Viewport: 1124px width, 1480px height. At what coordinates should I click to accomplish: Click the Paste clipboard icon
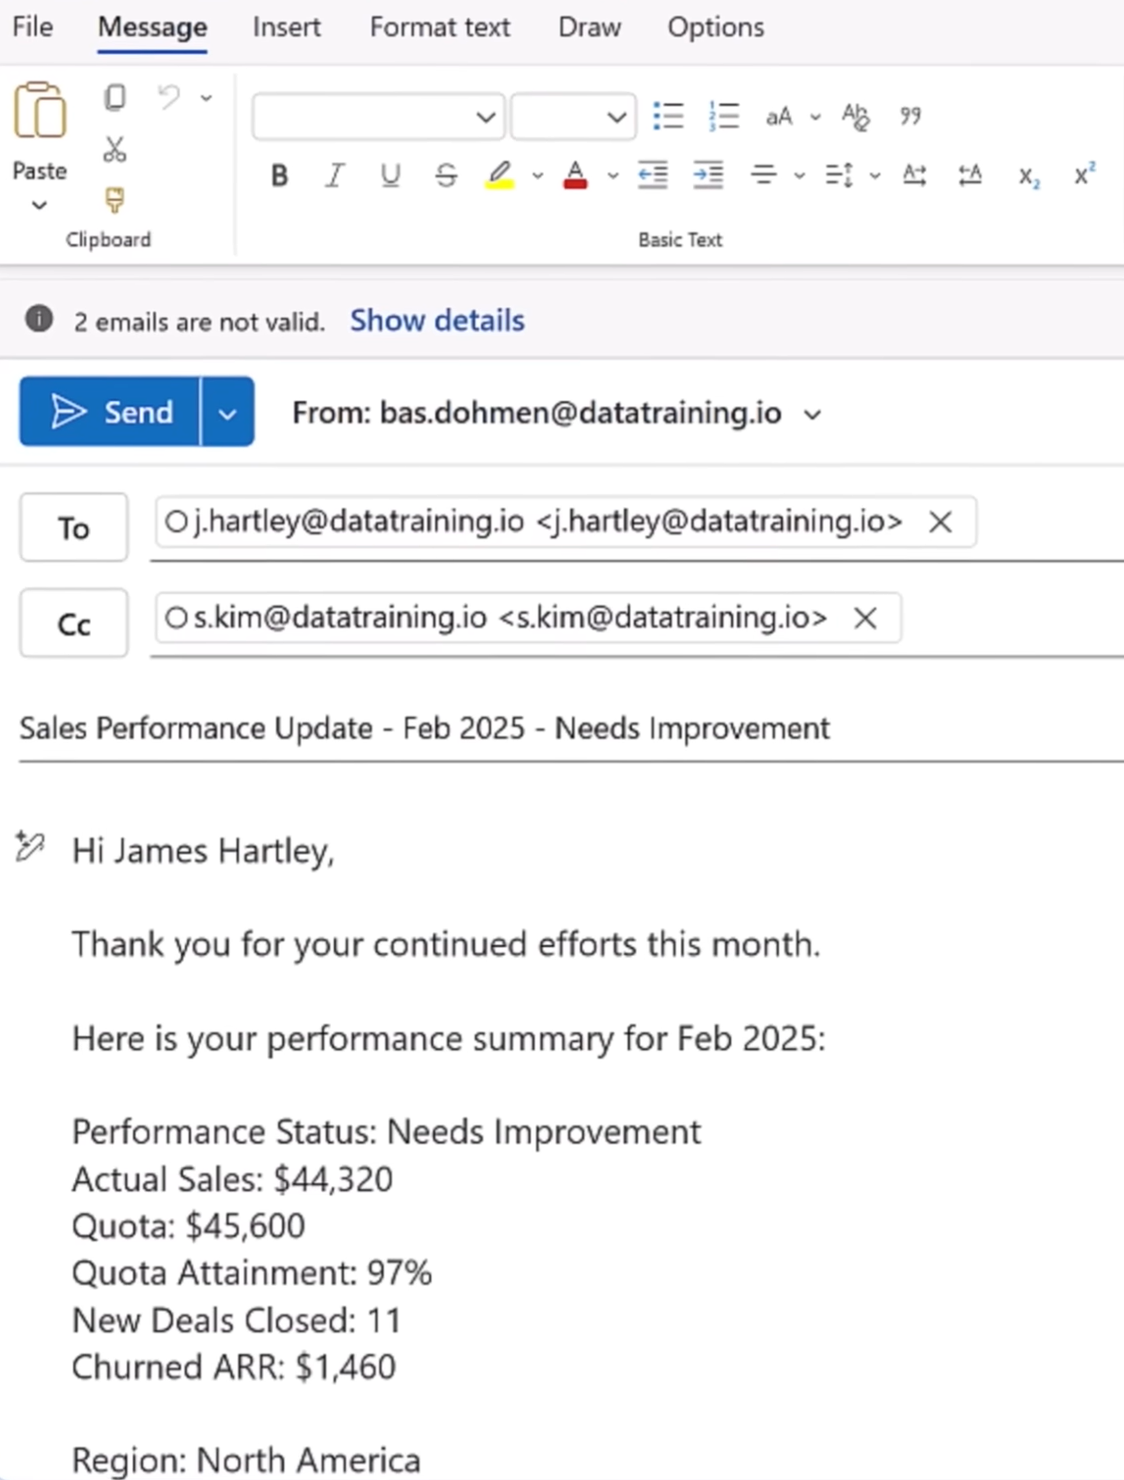tap(39, 111)
